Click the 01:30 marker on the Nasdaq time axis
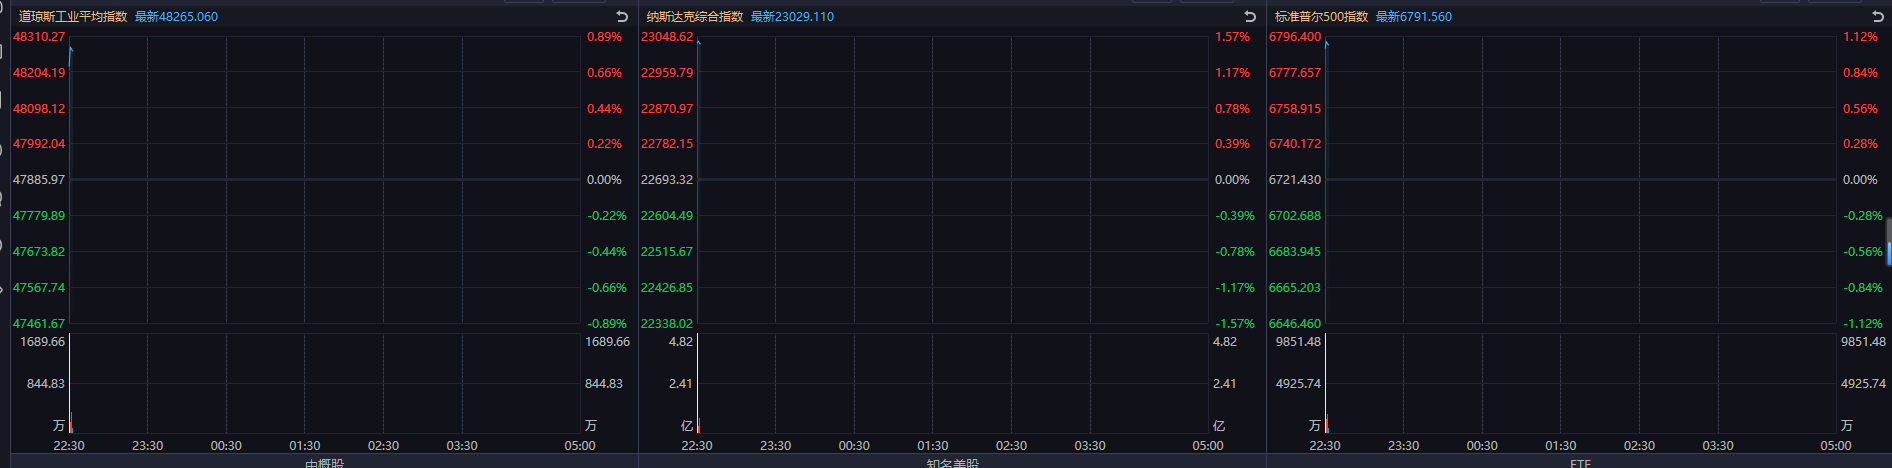 pos(933,446)
